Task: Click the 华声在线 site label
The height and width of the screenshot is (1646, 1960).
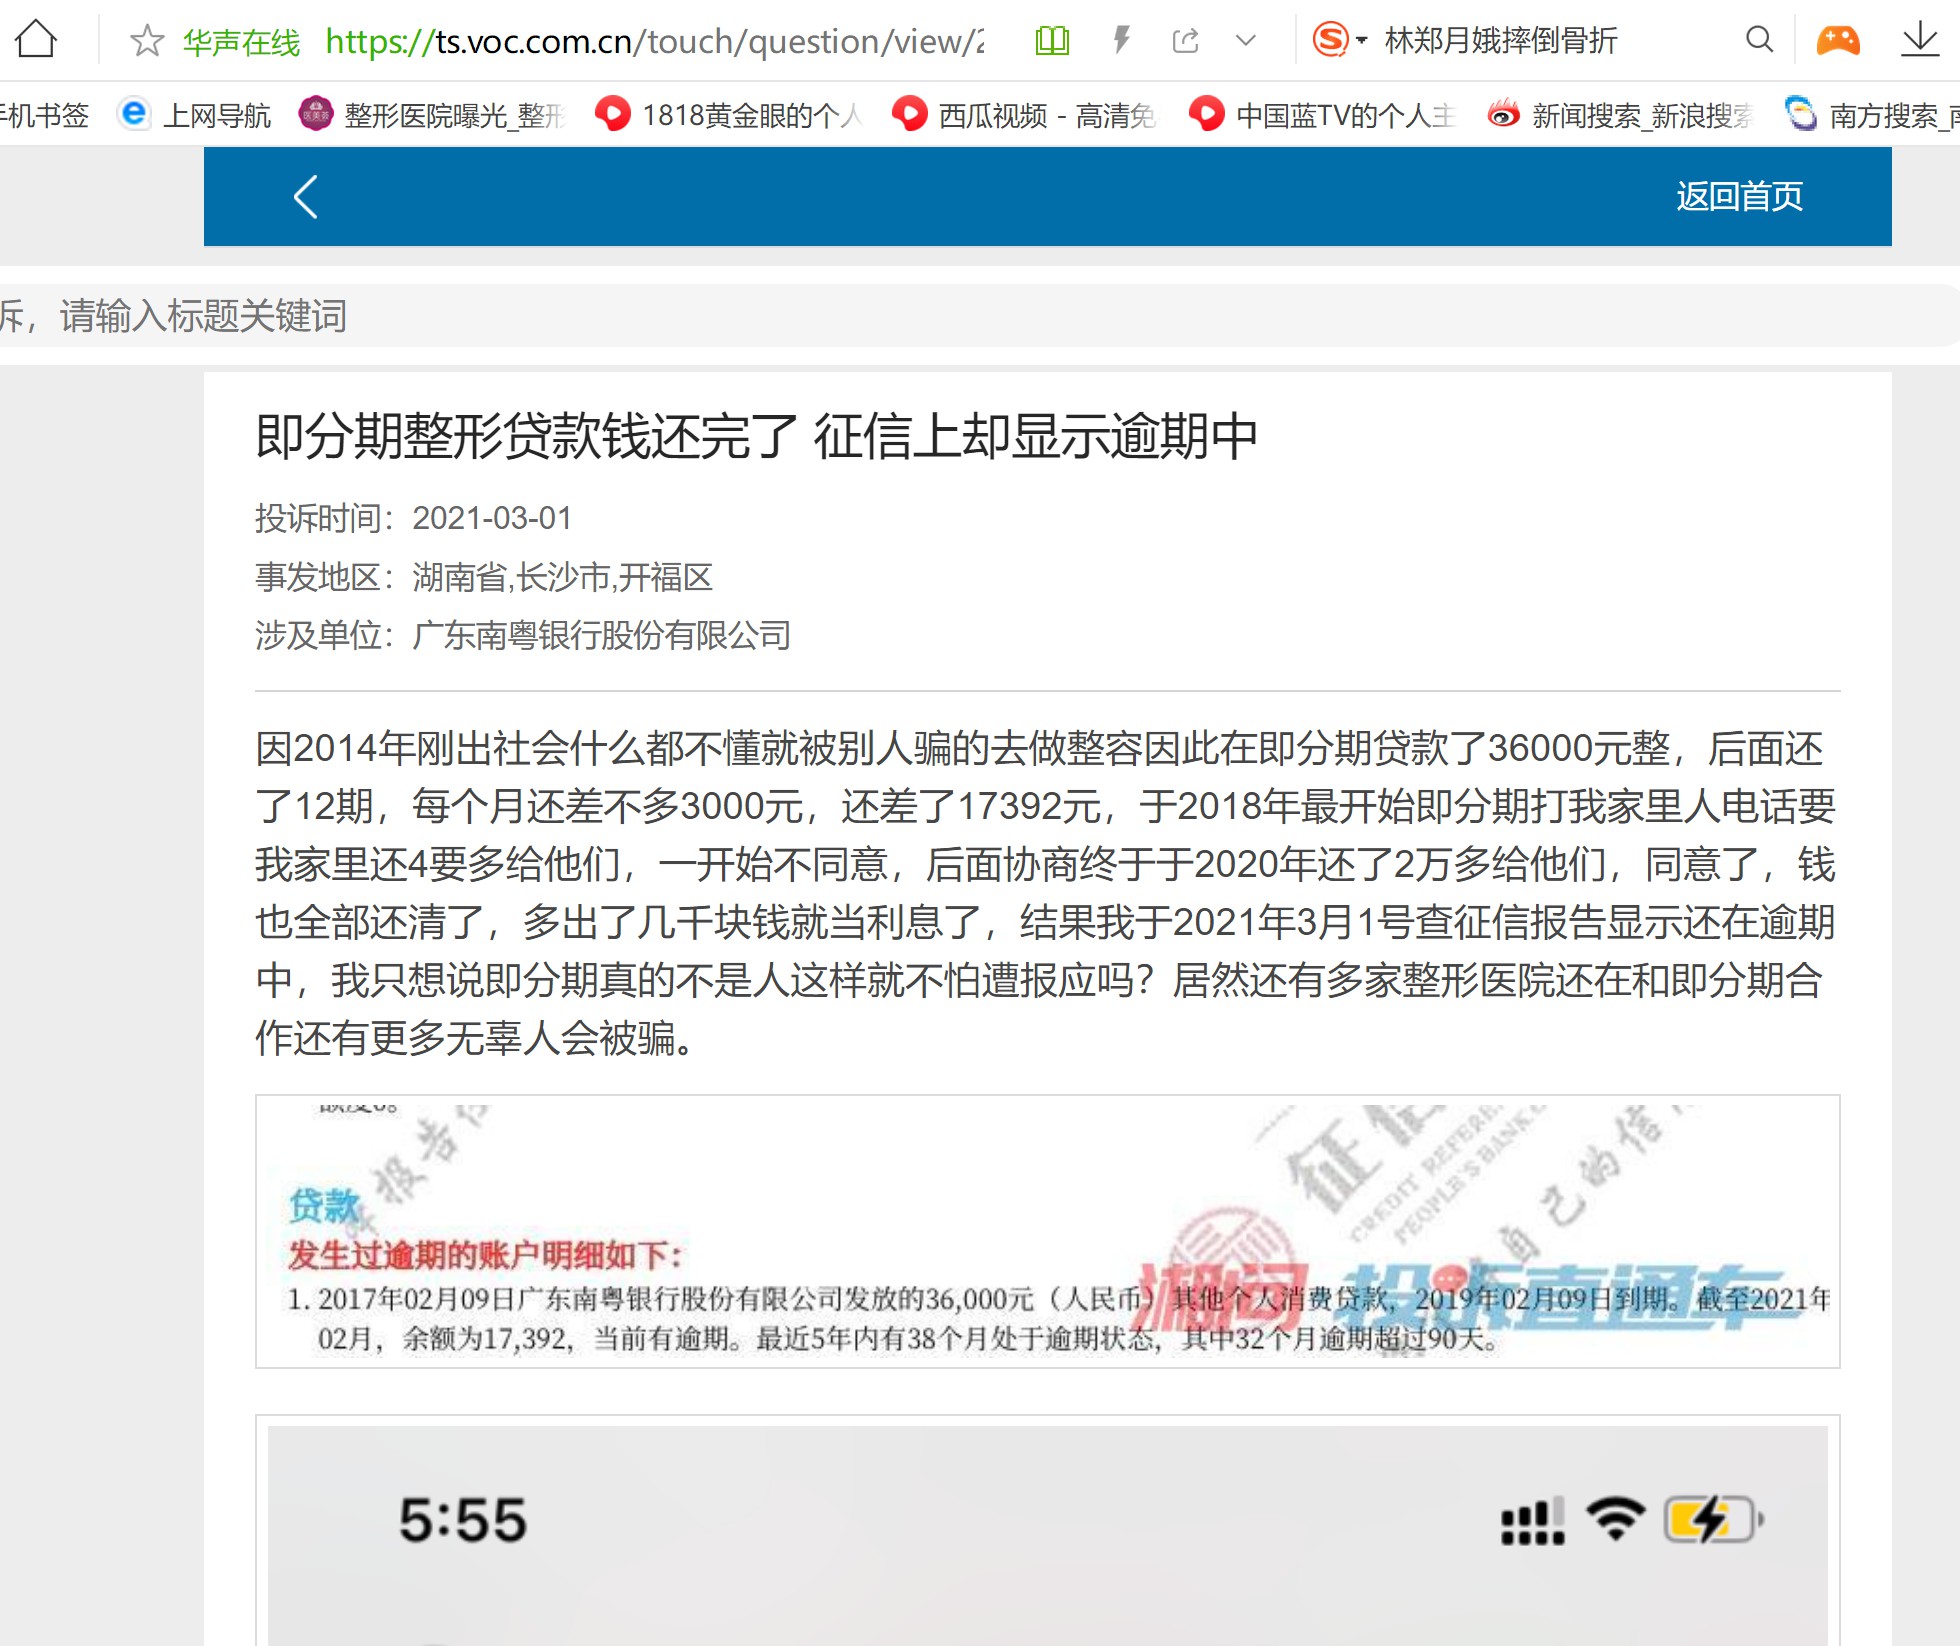Action: 241,42
